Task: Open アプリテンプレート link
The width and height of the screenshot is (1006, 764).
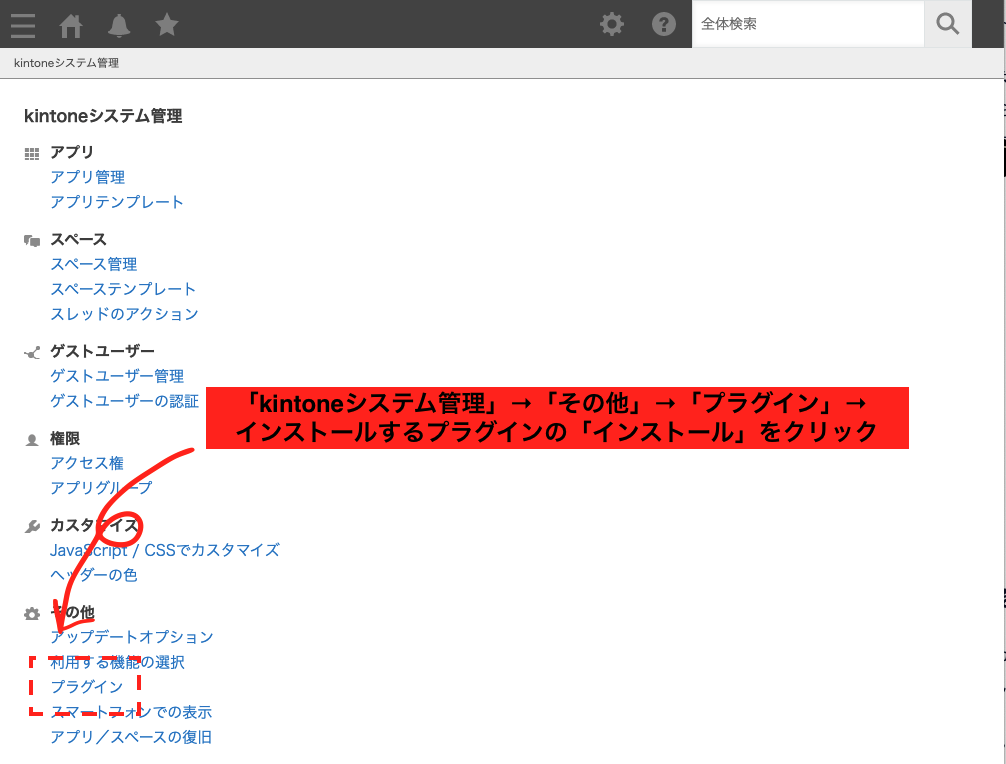Action: click(x=117, y=202)
